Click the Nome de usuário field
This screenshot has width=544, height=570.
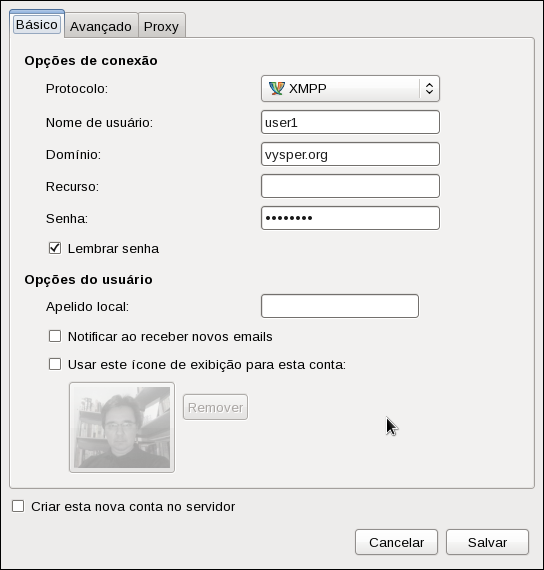350,122
